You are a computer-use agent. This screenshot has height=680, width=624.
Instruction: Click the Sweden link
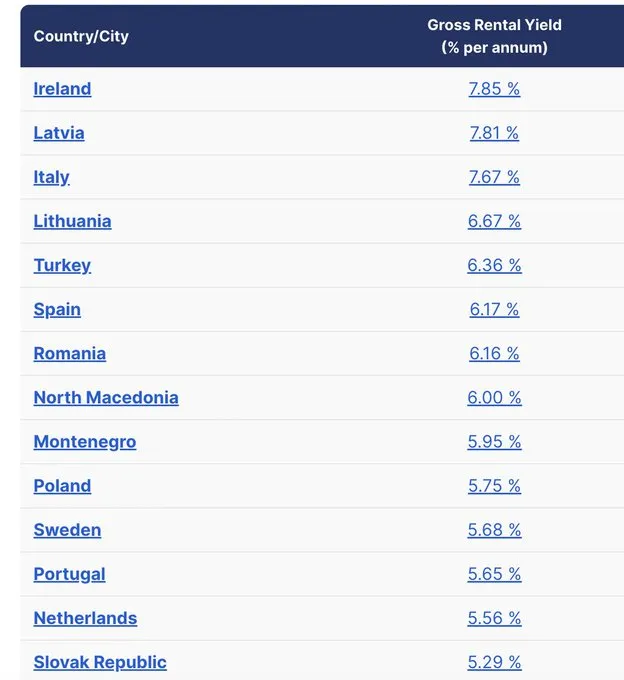68,530
